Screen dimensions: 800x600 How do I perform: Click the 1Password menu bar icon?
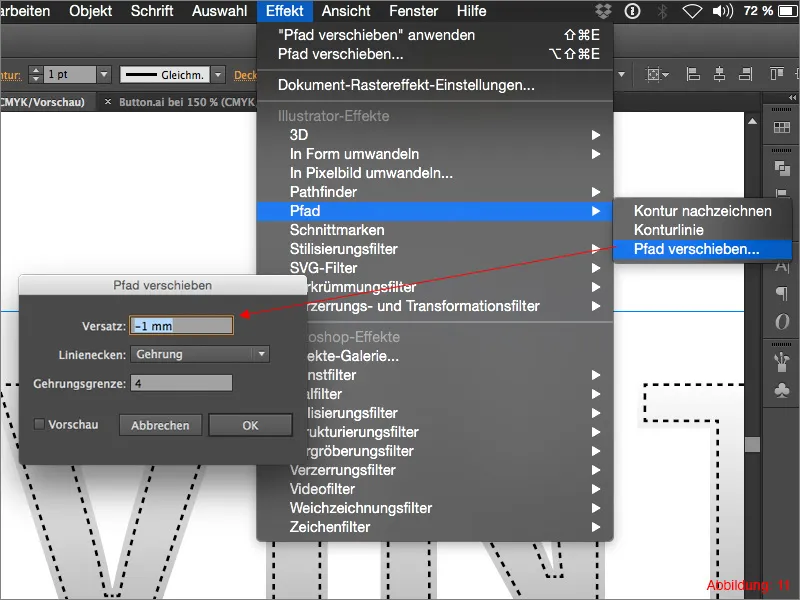coord(632,11)
